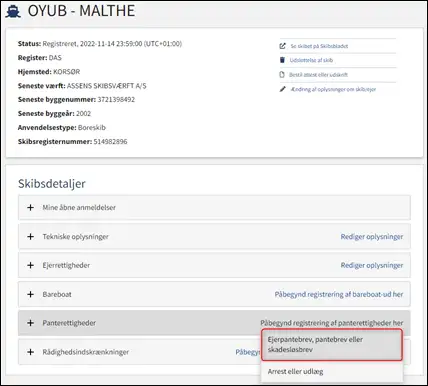This screenshot has height=386, width=428.
Task: Click the Rådighedsindskrænkninger label
Action: coord(85,352)
